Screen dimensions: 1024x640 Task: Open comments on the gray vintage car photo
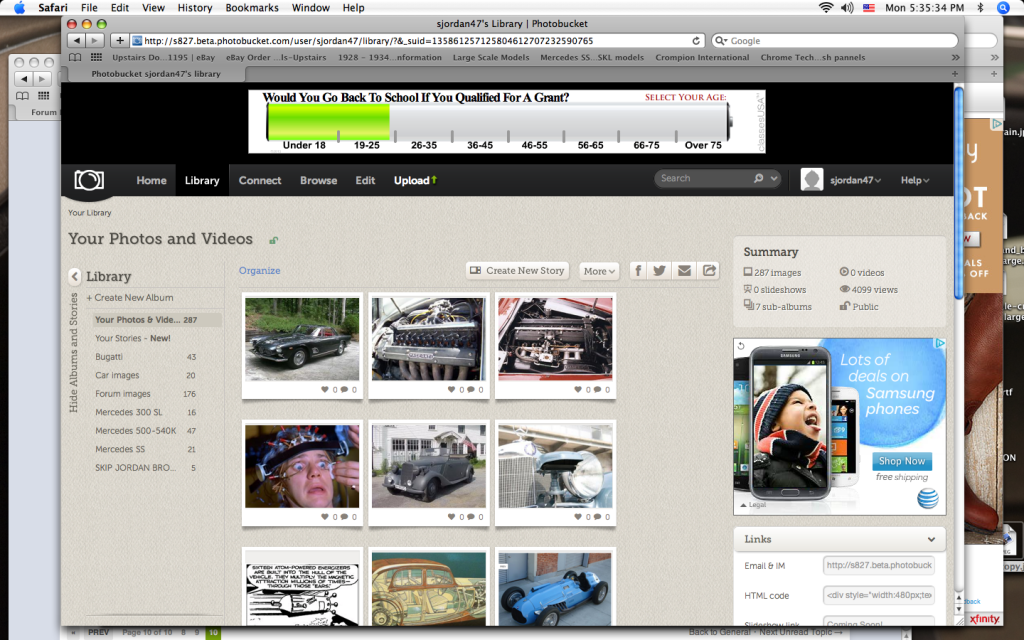coord(471,517)
